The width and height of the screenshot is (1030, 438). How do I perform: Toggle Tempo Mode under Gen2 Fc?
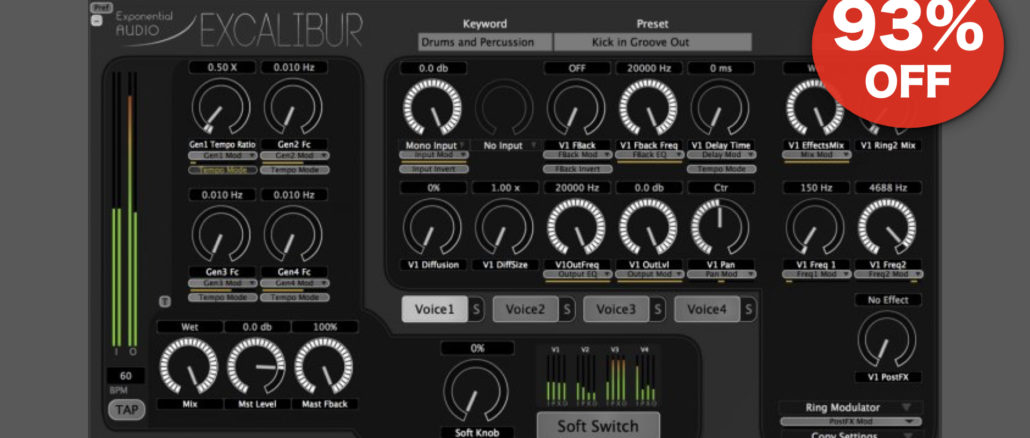pos(294,170)
